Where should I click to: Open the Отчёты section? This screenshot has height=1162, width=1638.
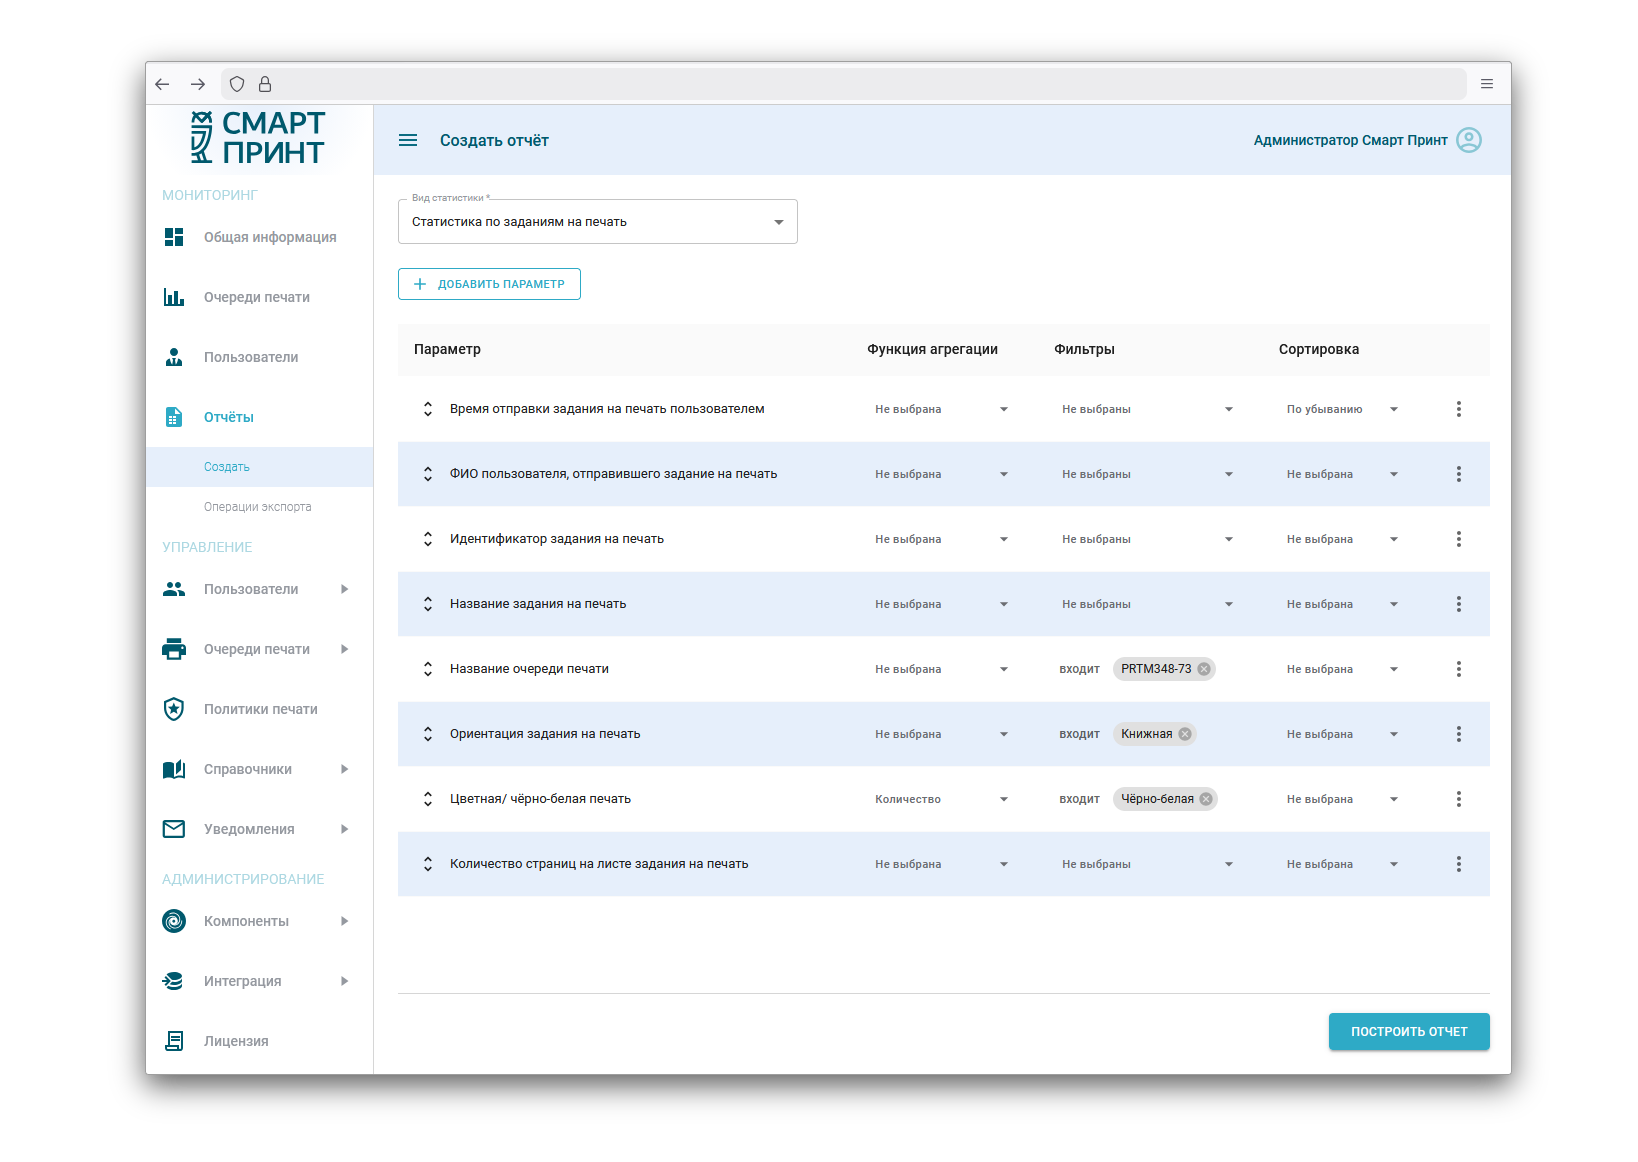(259, 417)
